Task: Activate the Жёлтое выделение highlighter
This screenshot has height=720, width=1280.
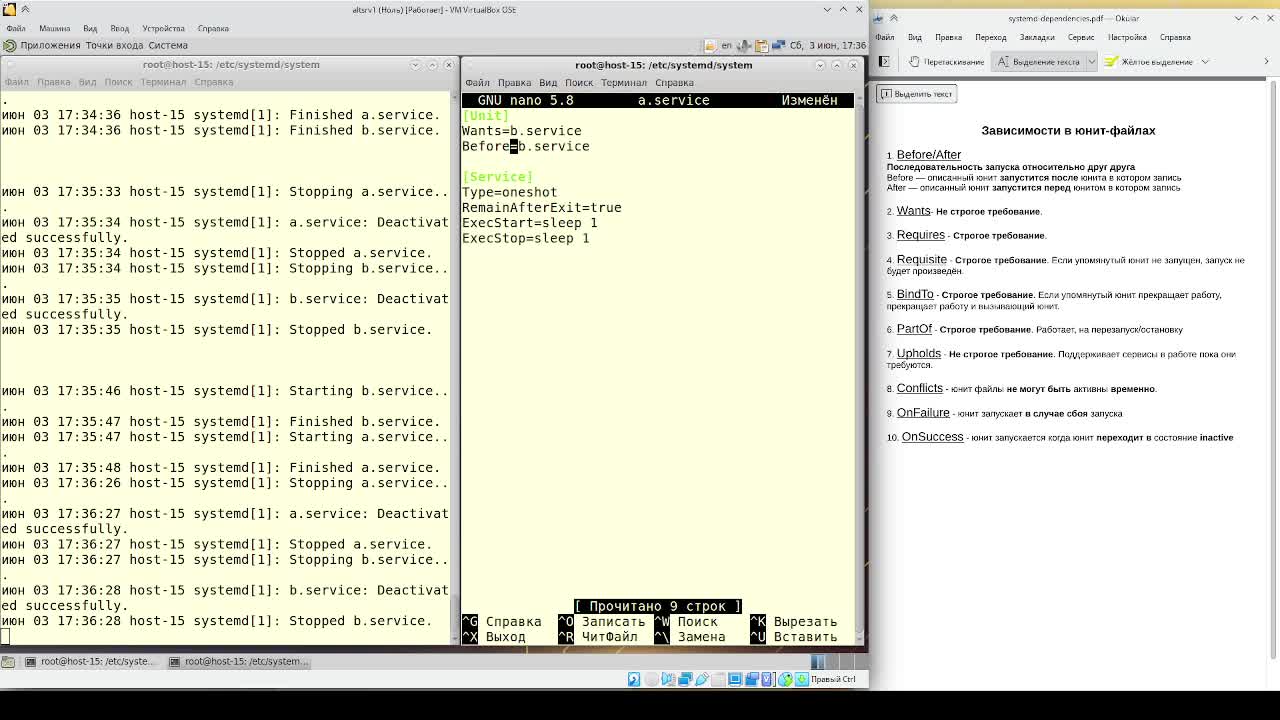Action: (x=1149, y=61)
